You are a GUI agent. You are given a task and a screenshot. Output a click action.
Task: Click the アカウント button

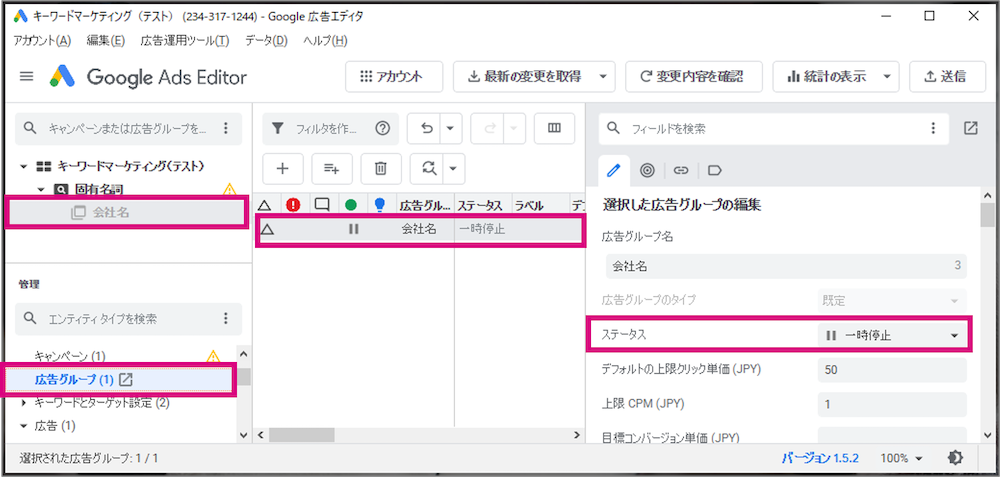[x=393, y=77]
